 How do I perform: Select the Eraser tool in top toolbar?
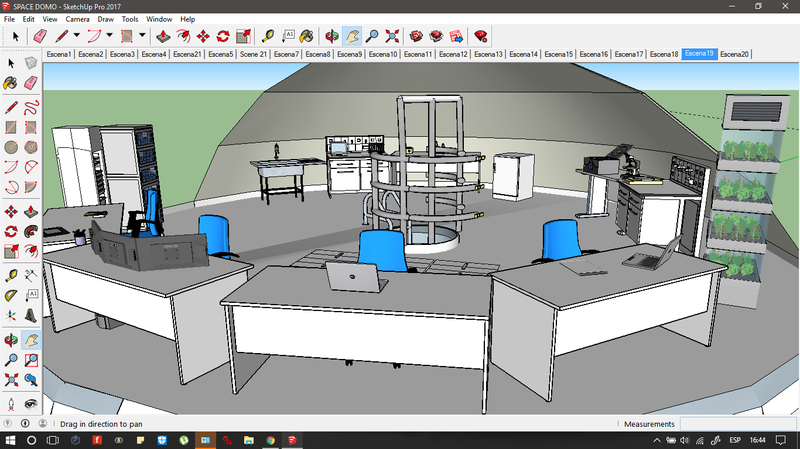(x=40, y=35)
